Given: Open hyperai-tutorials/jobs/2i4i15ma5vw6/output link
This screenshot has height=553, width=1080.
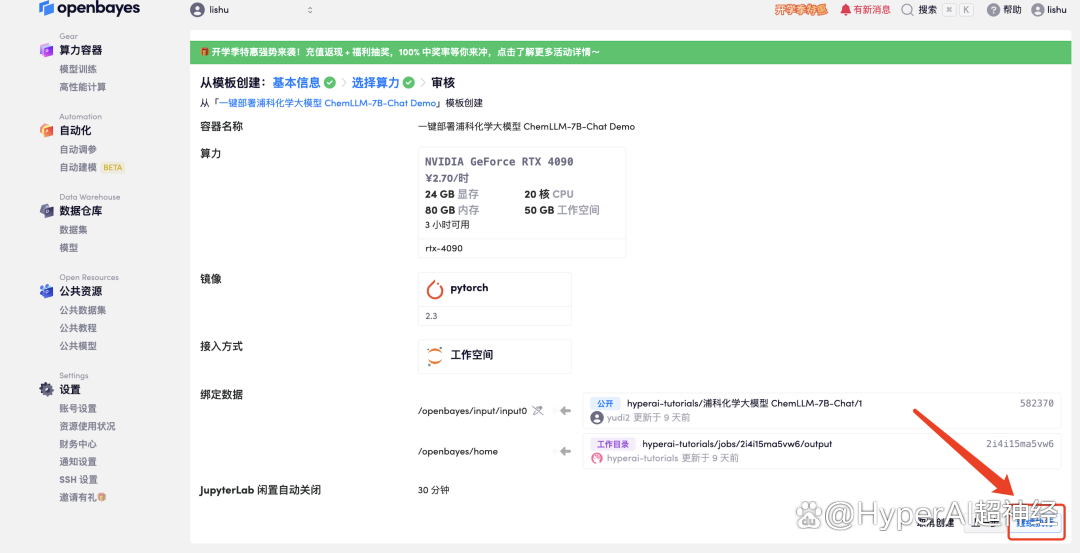Looking at the screenshot, I should (737, 444).
